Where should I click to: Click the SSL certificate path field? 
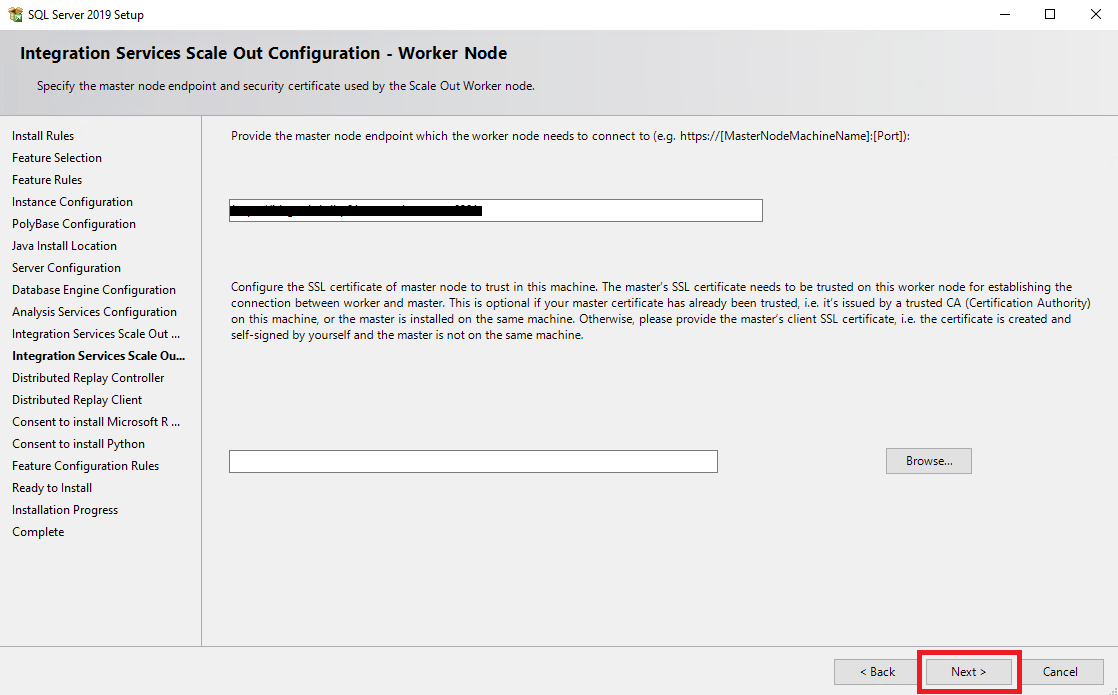coord(473,461)
